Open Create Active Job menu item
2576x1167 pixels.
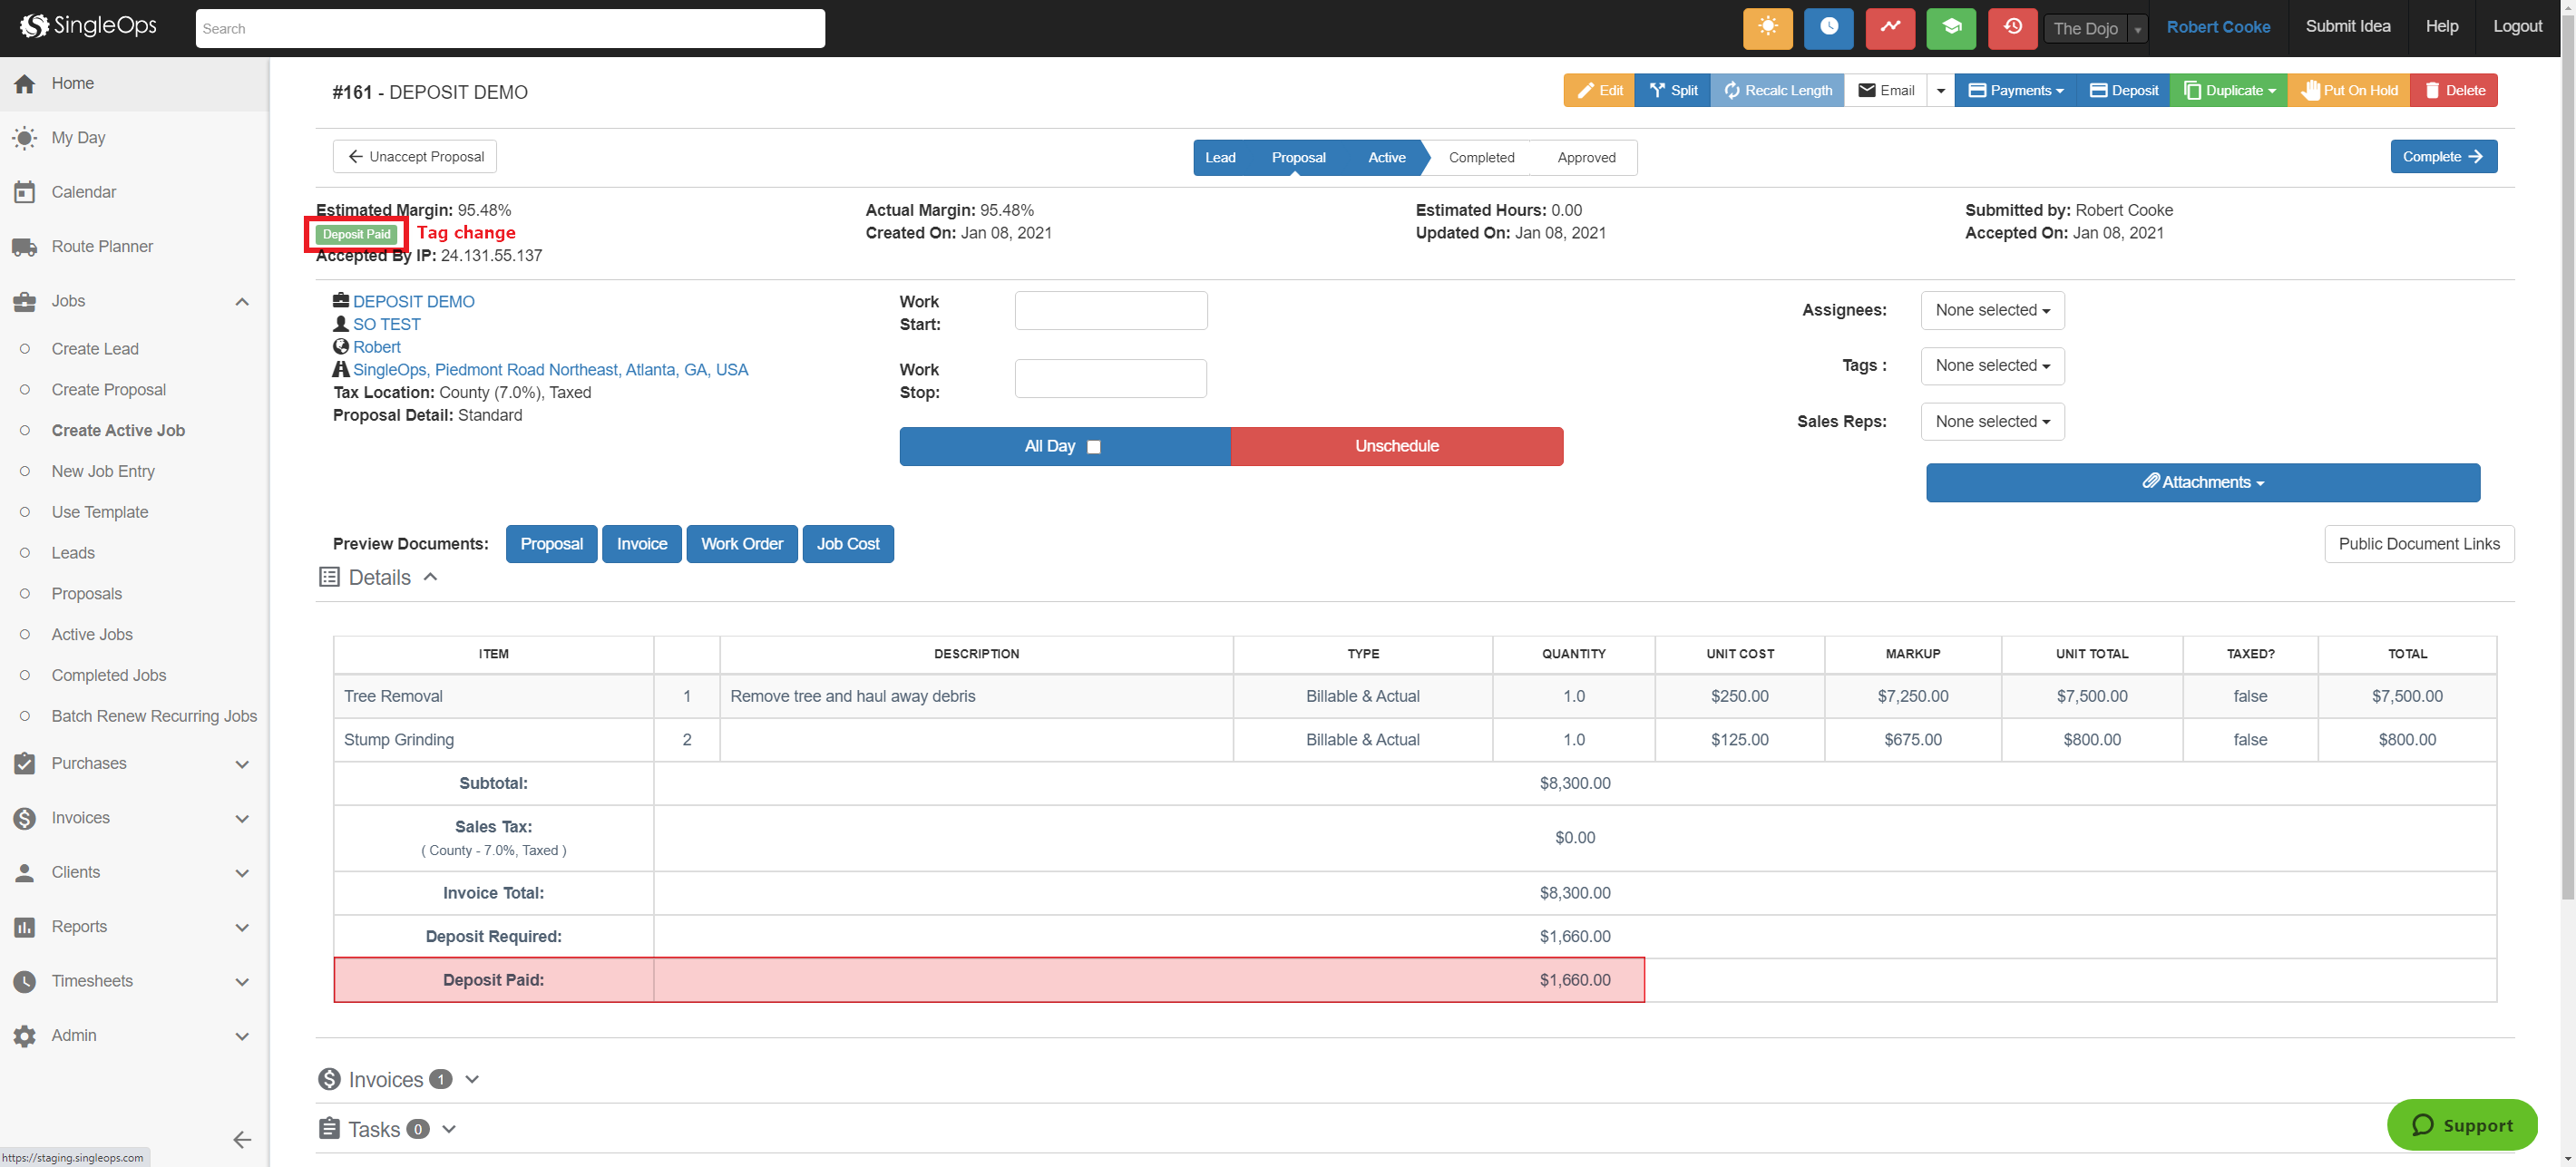tap(118, 430)
